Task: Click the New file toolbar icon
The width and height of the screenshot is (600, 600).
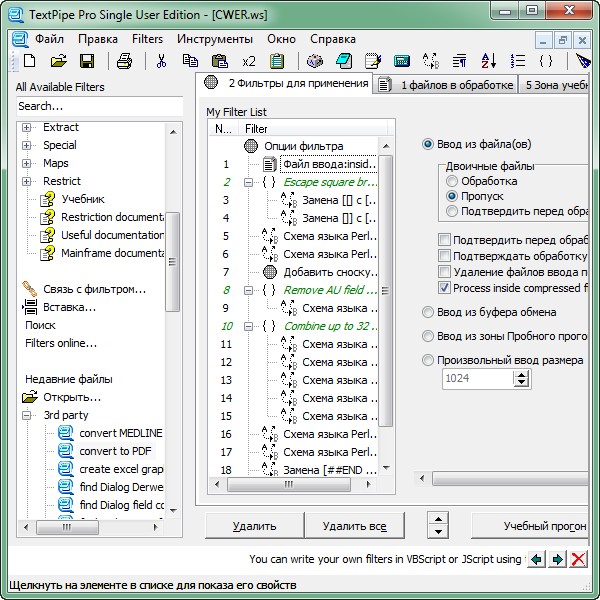Action: [x=29, y=62]
